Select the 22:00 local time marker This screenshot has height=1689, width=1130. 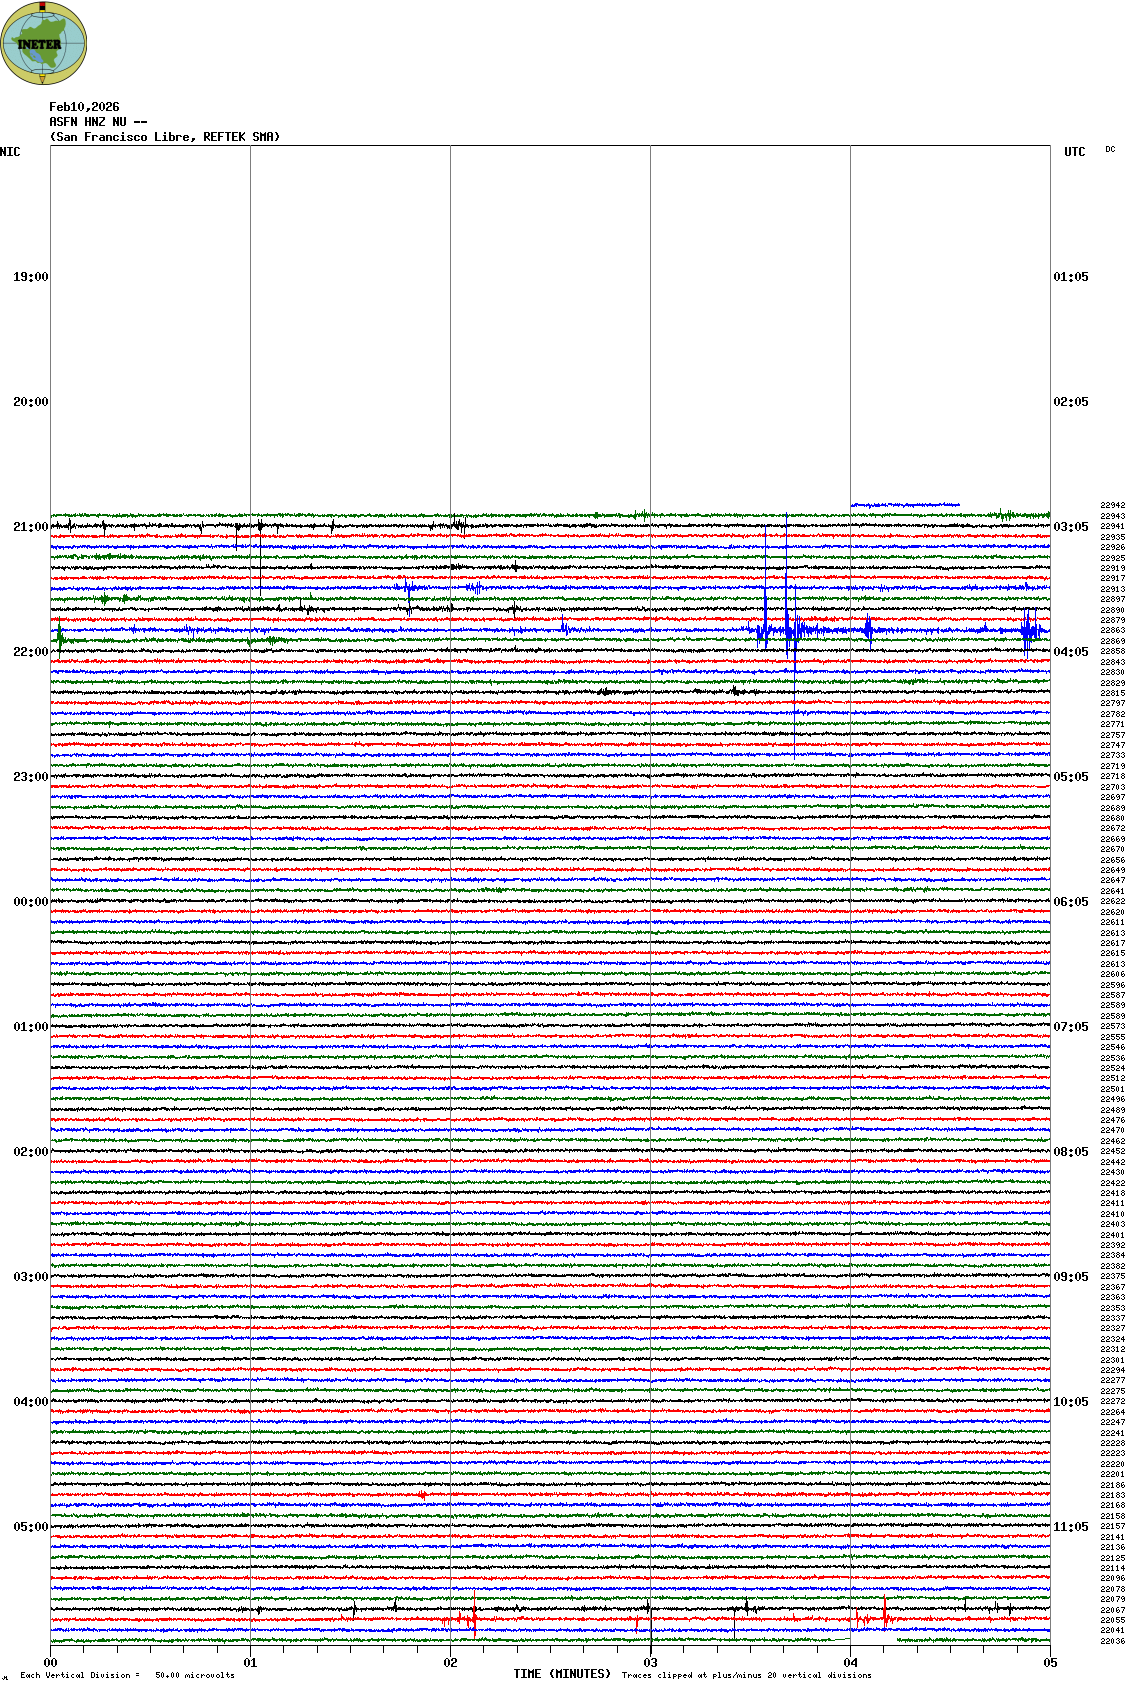click(x=30, y=652)
